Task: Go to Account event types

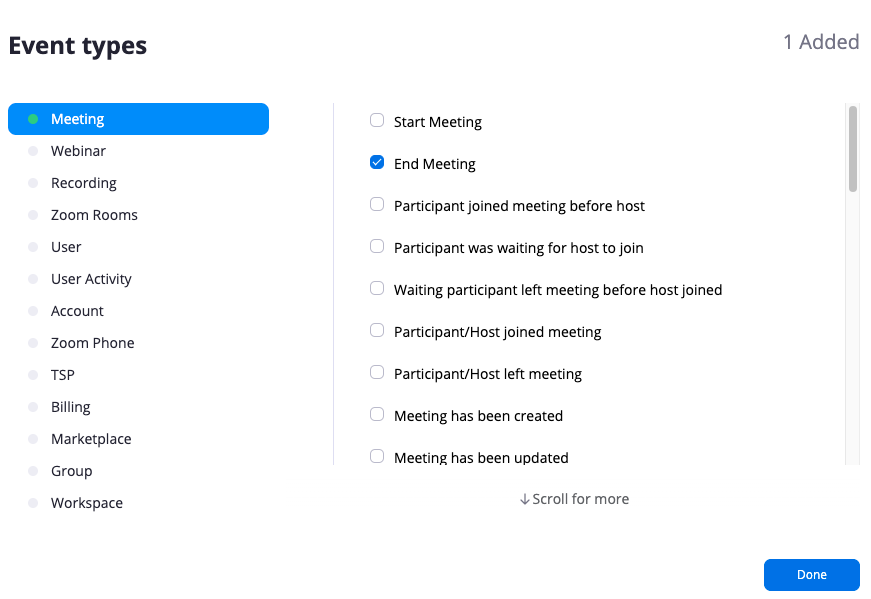Action: point(77,311)
